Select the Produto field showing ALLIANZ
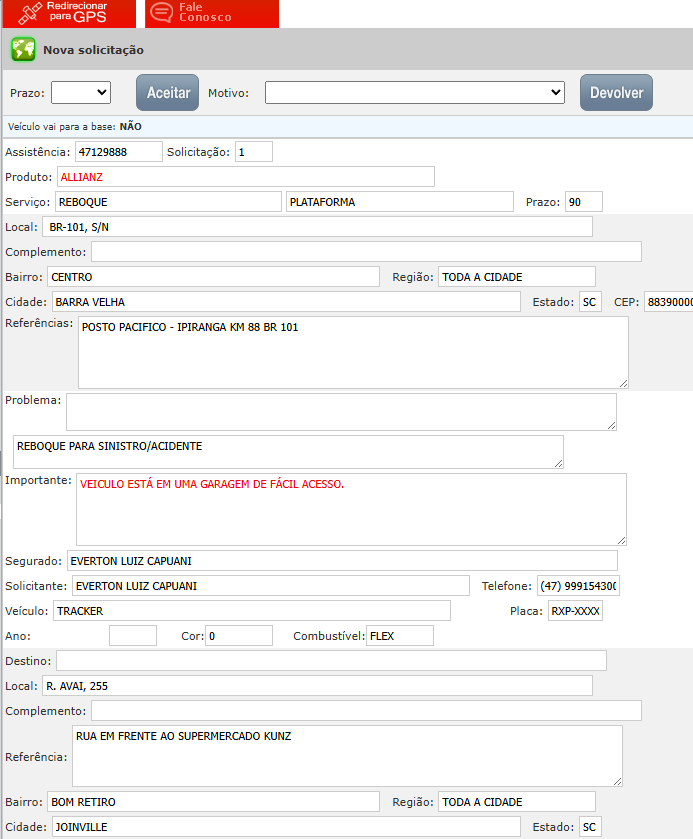The image size is (693, 839). 245,177
